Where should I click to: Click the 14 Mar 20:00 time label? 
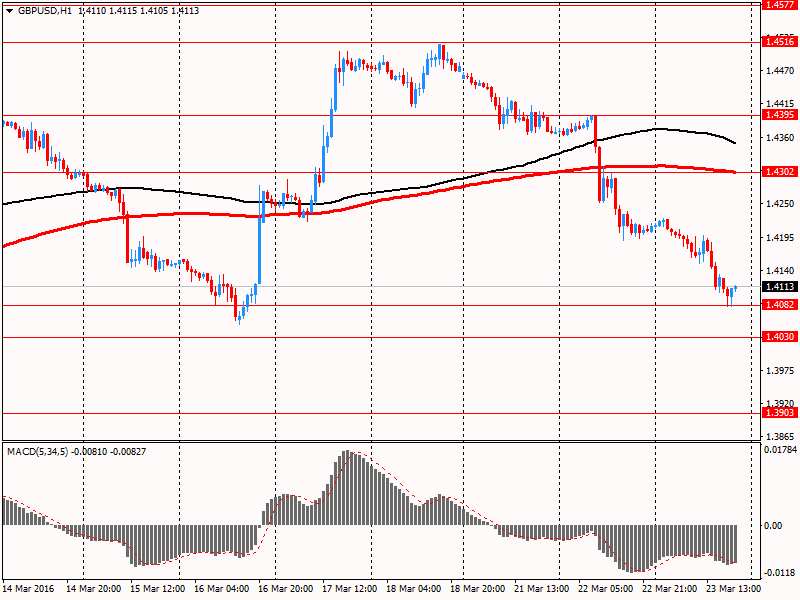[94, 589]
